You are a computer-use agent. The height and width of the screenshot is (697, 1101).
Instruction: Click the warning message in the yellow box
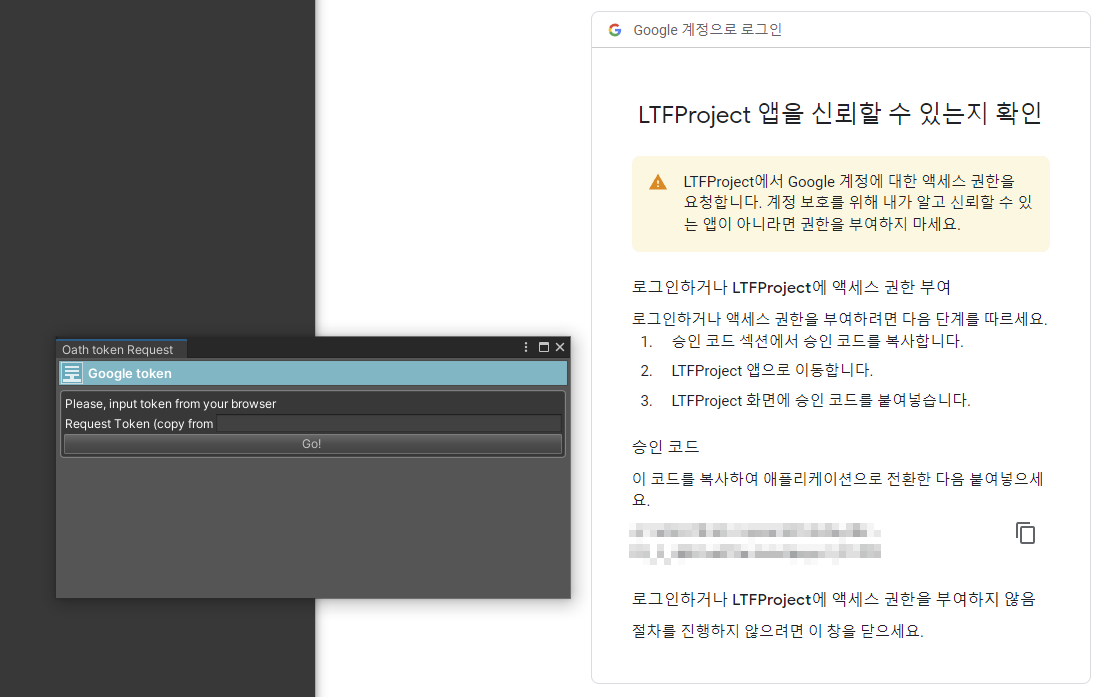tap(858, 203)
